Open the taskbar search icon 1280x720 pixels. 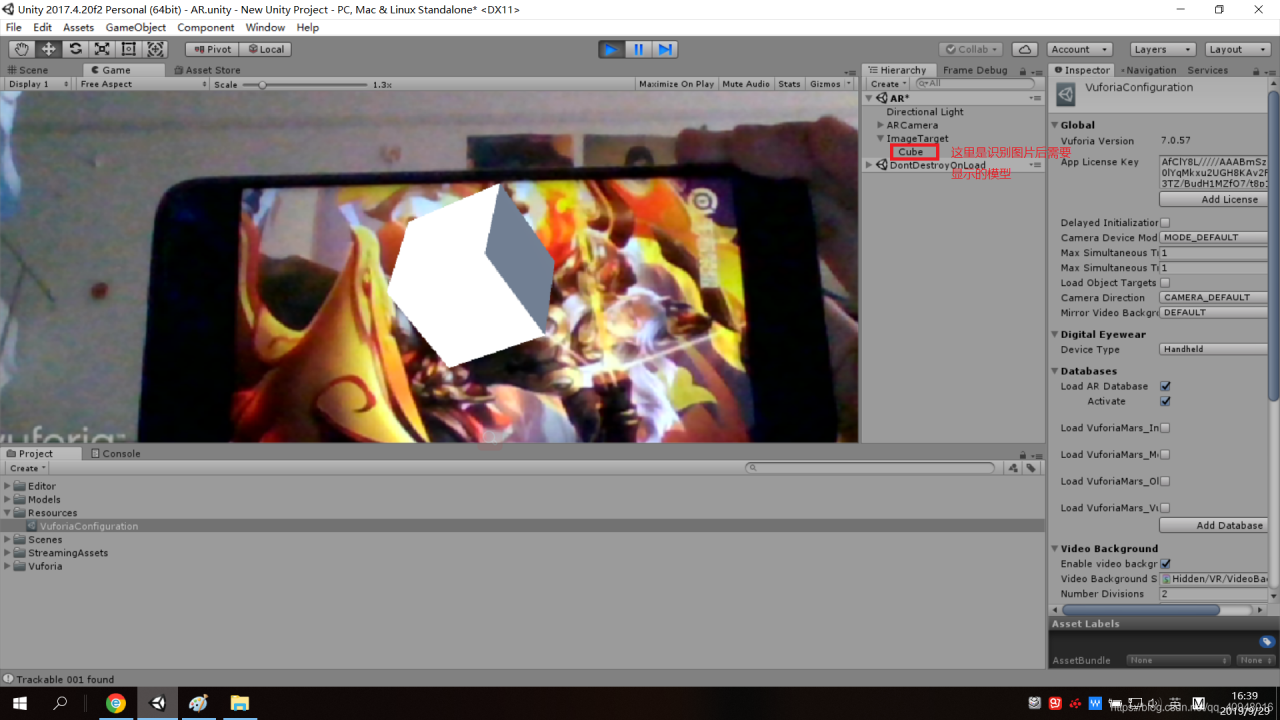(x=60, y=703)
